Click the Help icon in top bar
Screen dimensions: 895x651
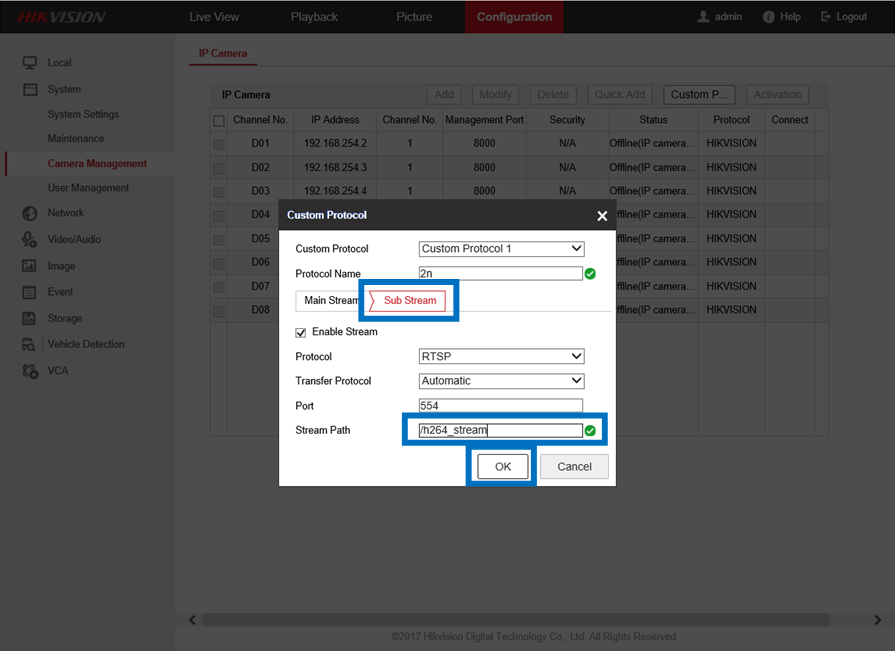point(768,17)
